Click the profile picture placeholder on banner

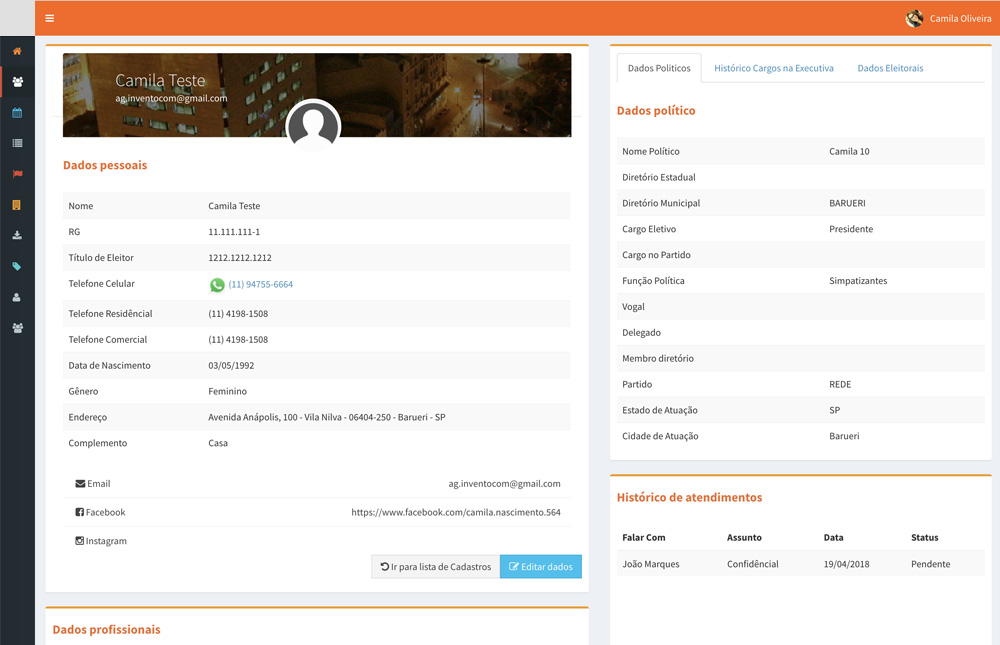point(313,126)
